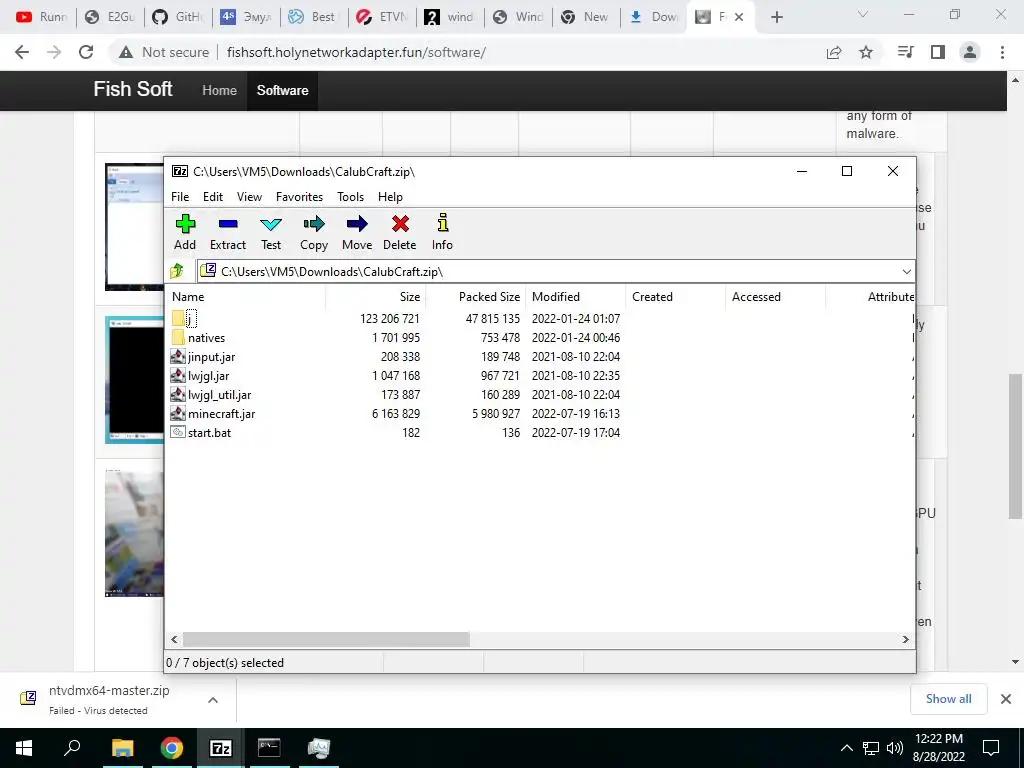Close the downloads bar

[x=1006, y=699]
